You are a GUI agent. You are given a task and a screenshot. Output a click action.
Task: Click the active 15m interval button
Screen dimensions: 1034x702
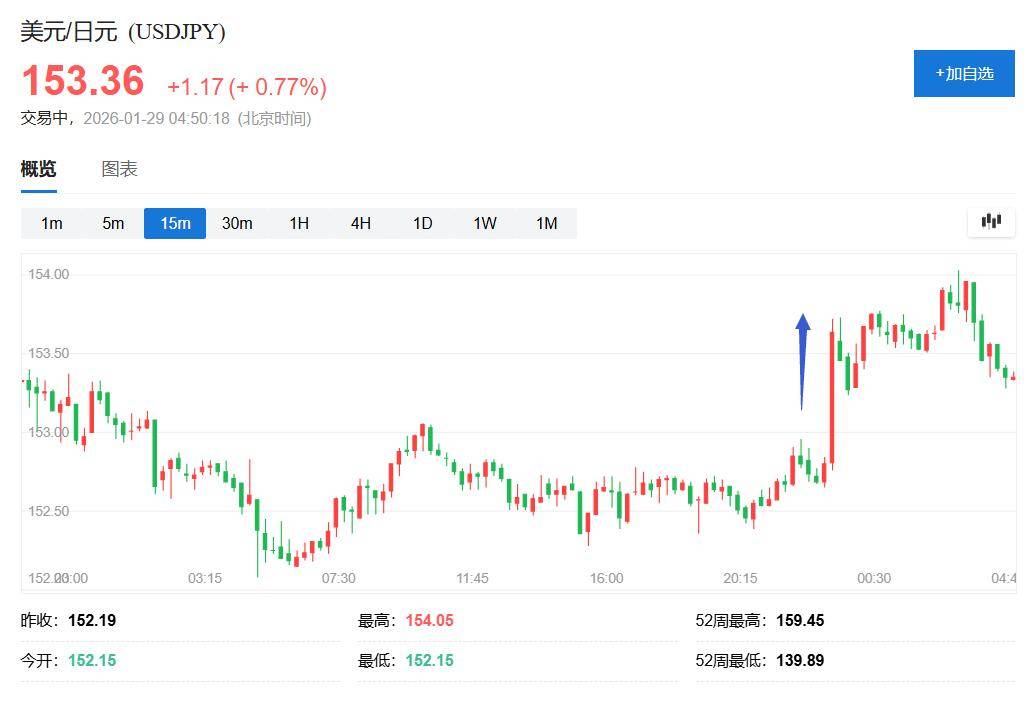pos(175,223)
